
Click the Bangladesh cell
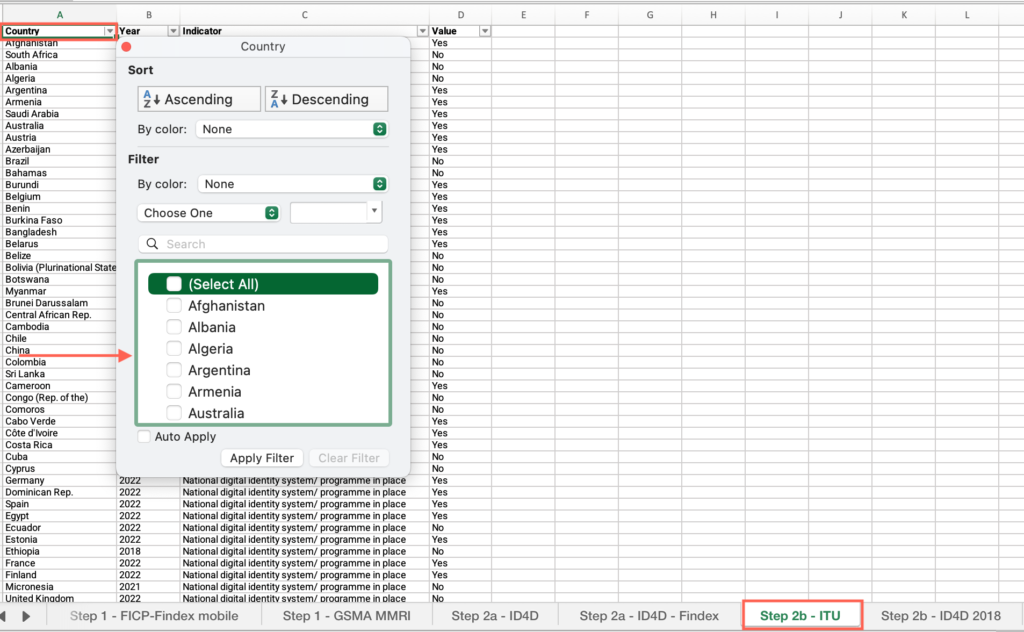coord(59,232)
